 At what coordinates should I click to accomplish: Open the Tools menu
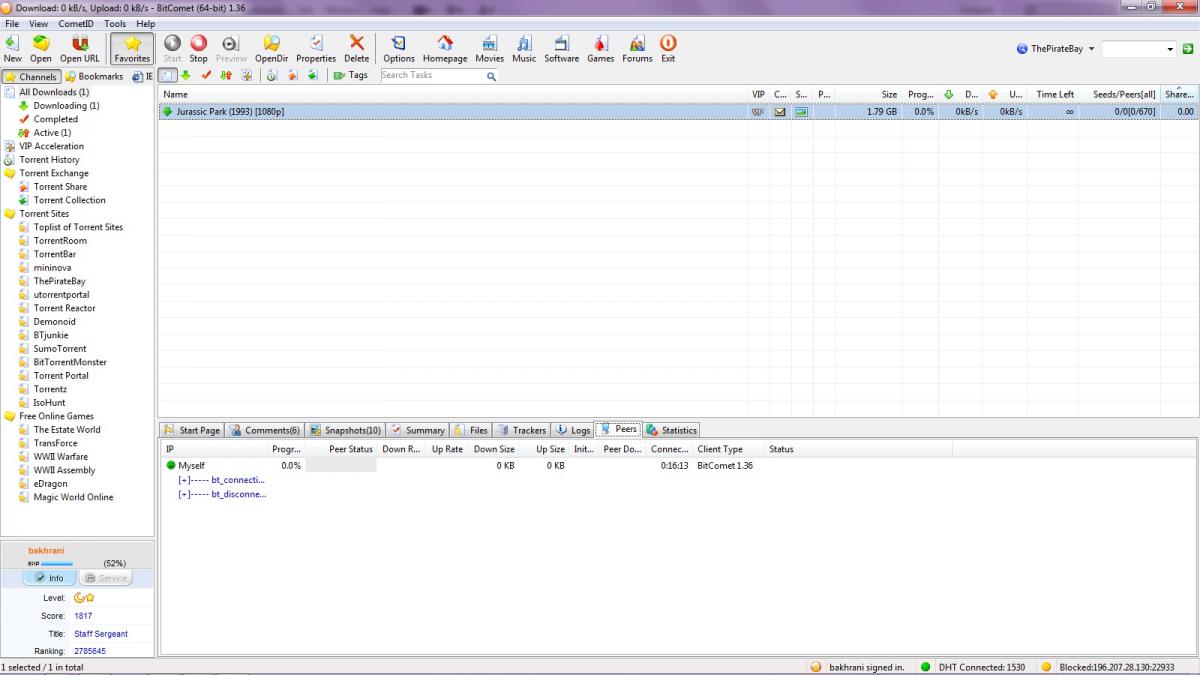tap(115, 23)
